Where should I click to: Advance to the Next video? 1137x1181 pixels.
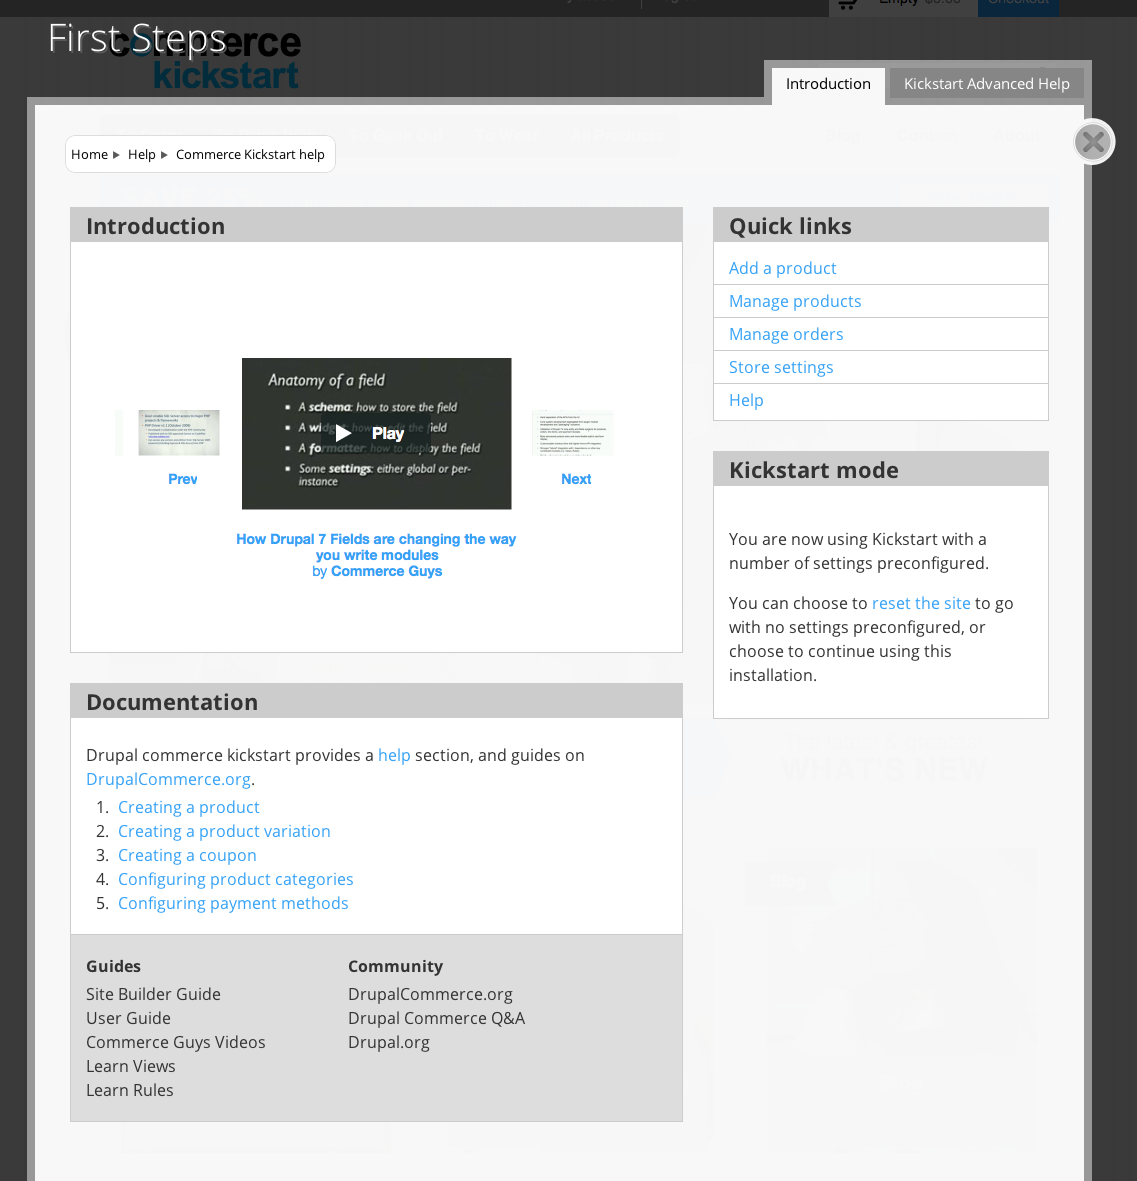576,479
